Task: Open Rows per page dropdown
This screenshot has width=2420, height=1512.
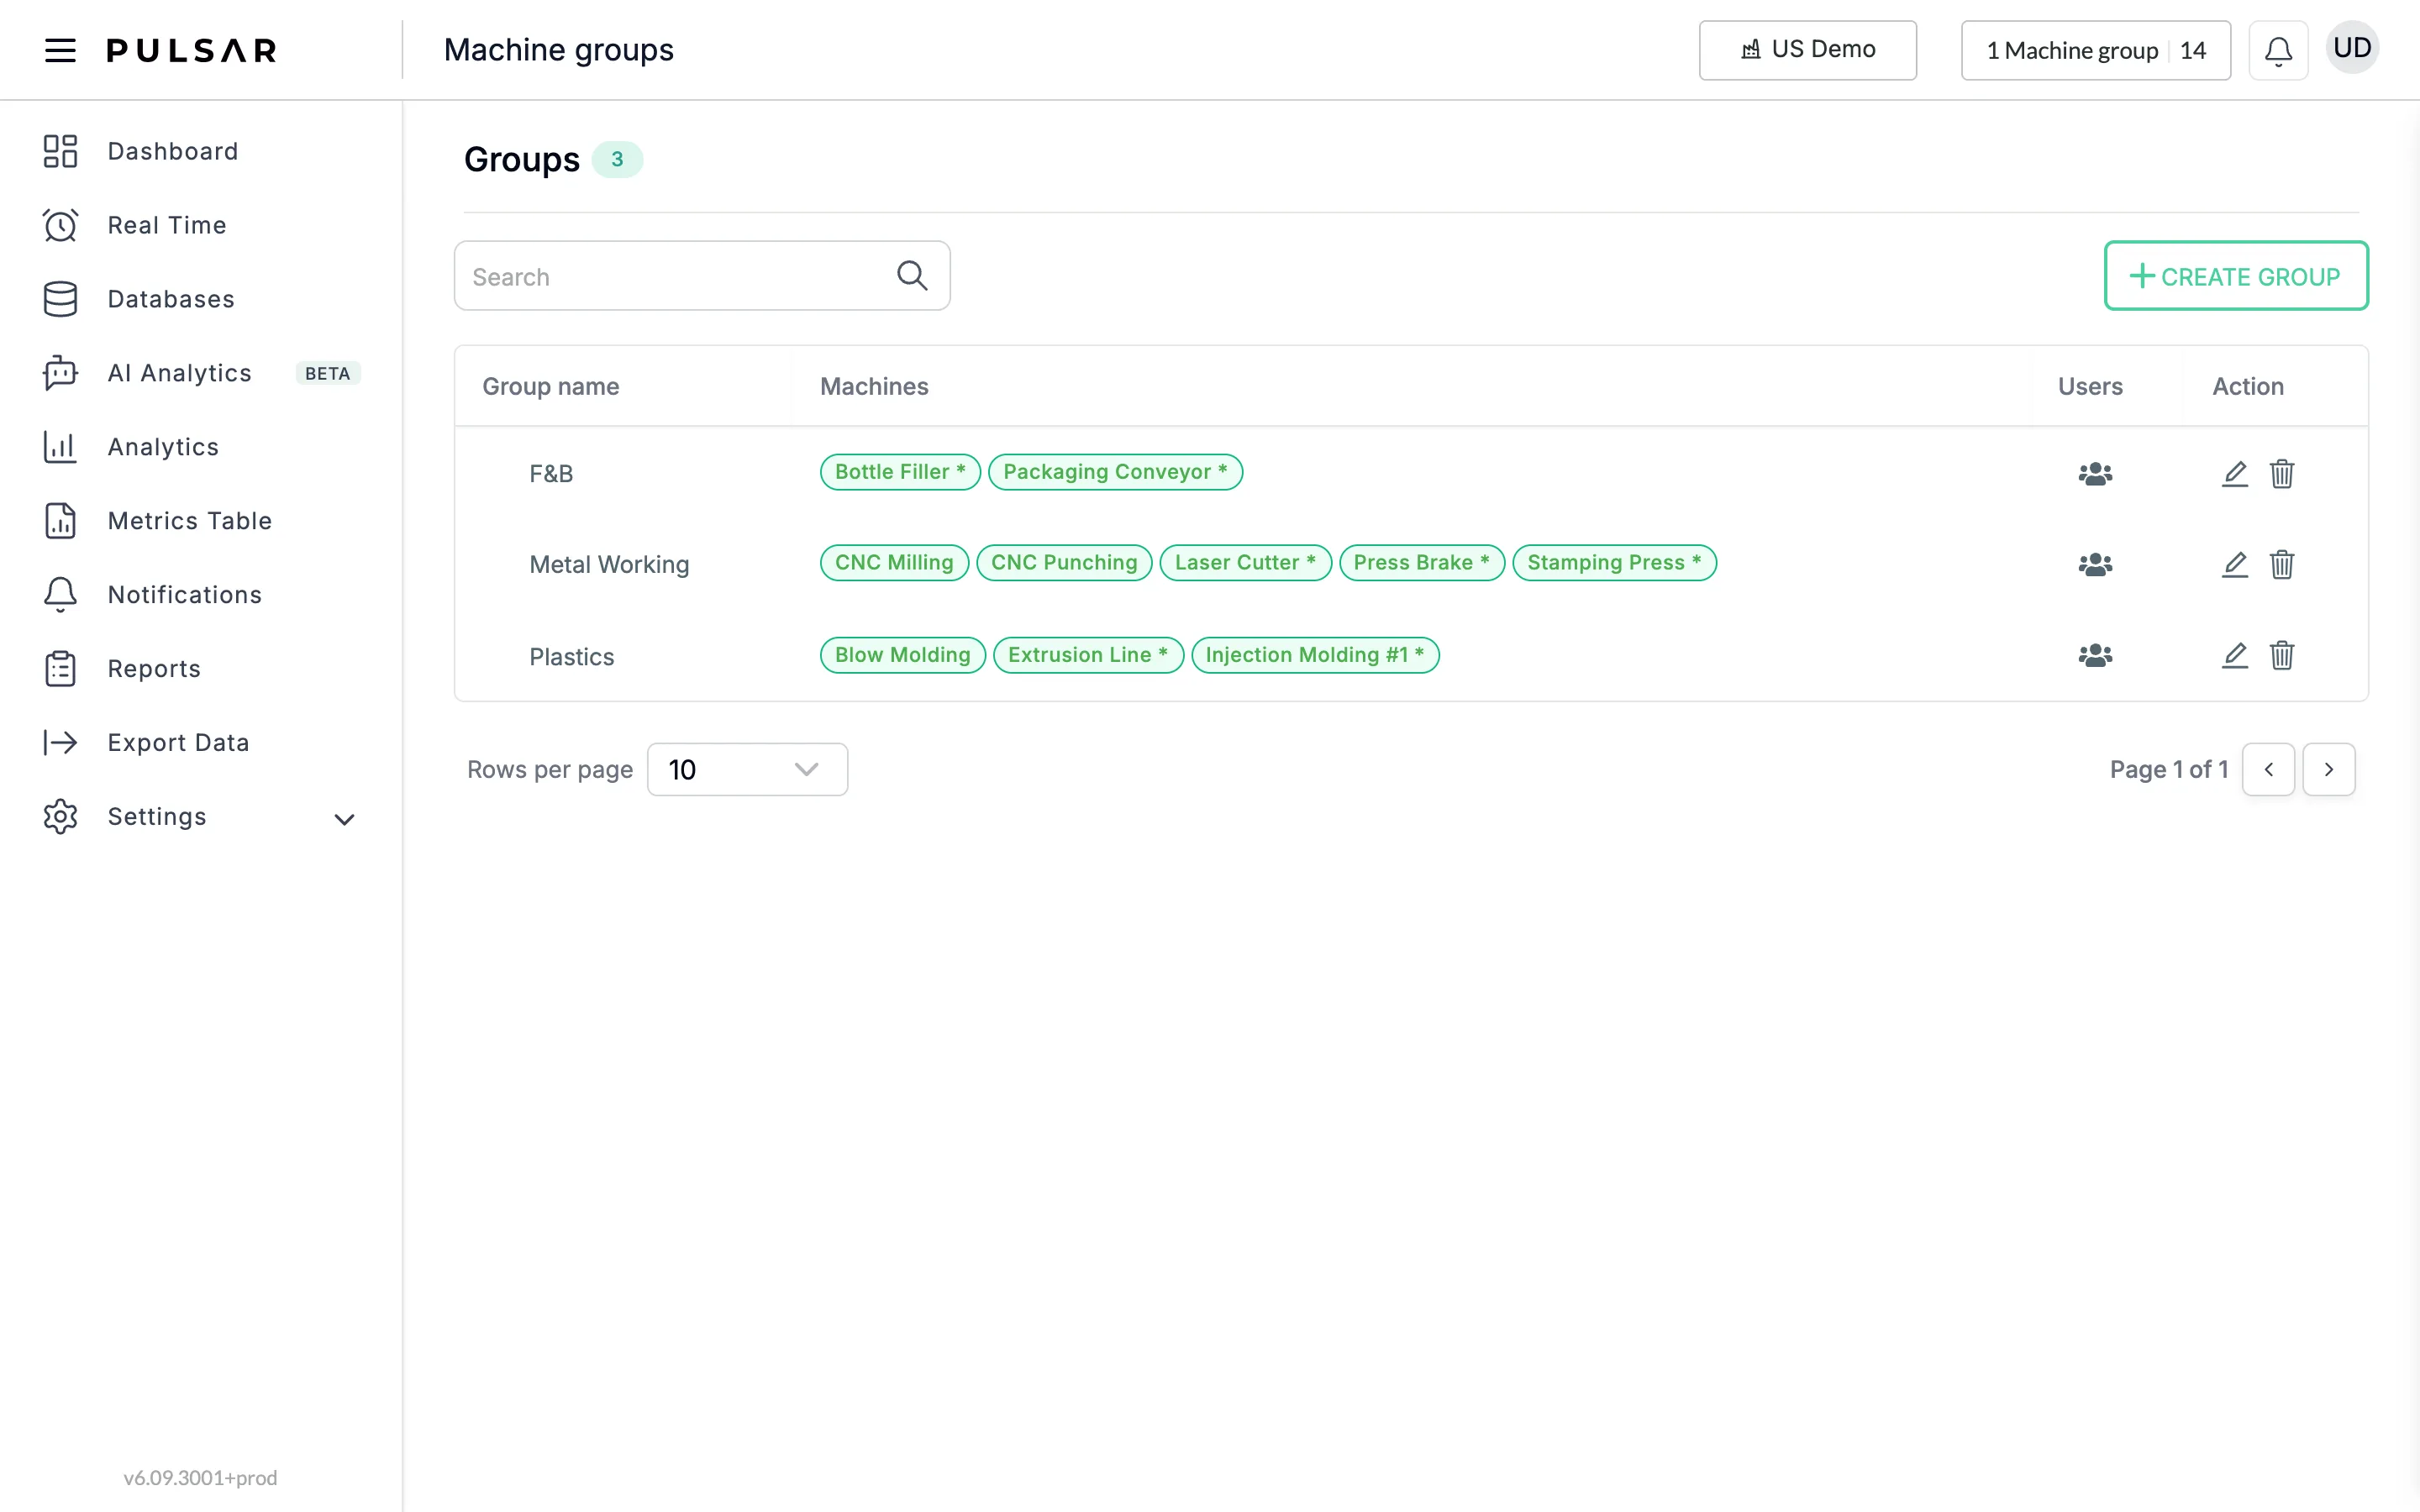Action: (747, 769)
